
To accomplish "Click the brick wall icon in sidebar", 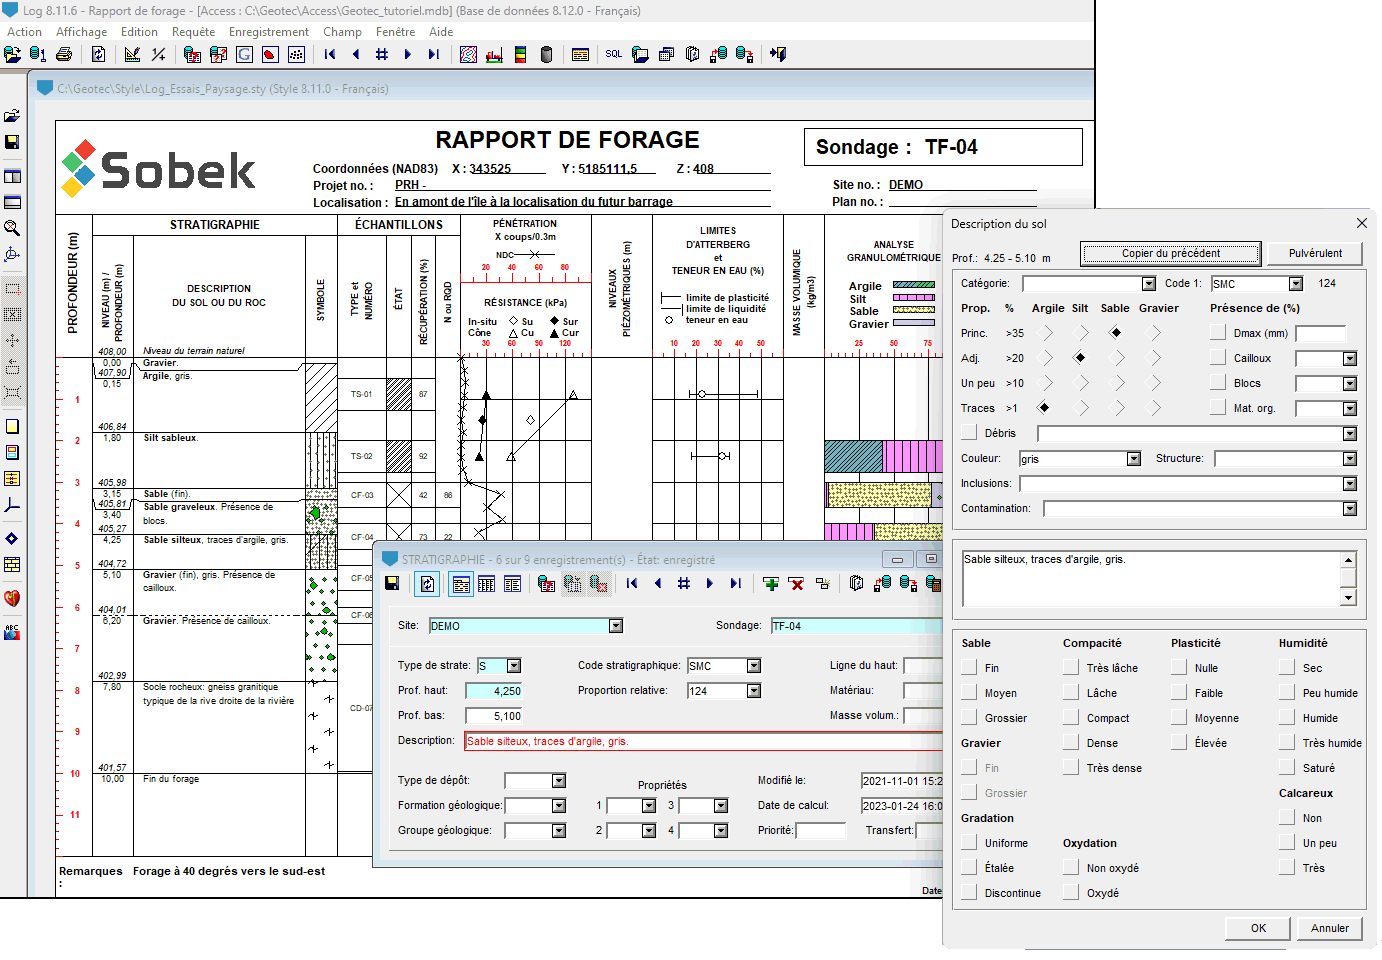I will coord(12,564).
